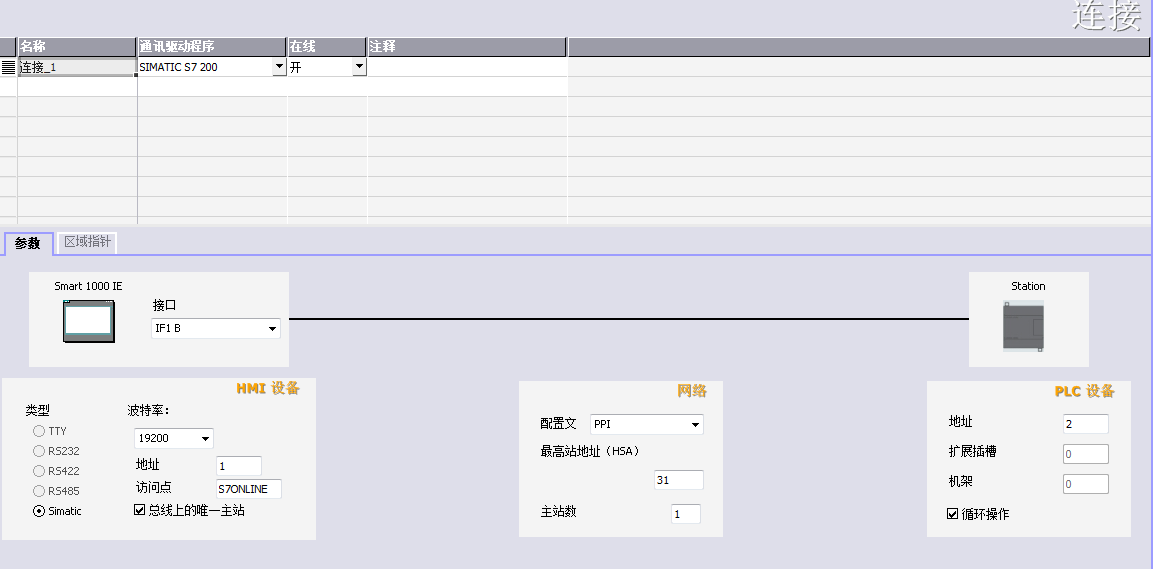Select the TTY type radio button
Image resolution: width=1153 pixels, height=569 pixels.
(39, 431)
